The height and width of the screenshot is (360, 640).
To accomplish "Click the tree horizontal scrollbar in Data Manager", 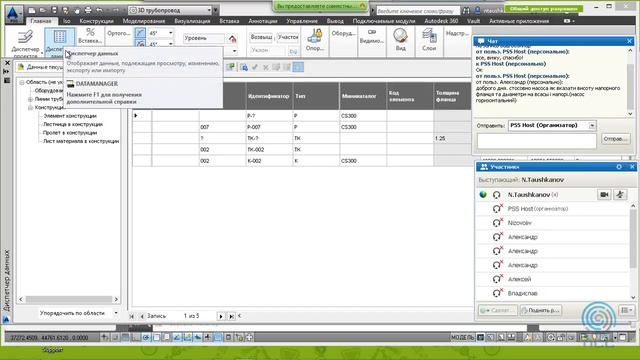I will (69, 299).
